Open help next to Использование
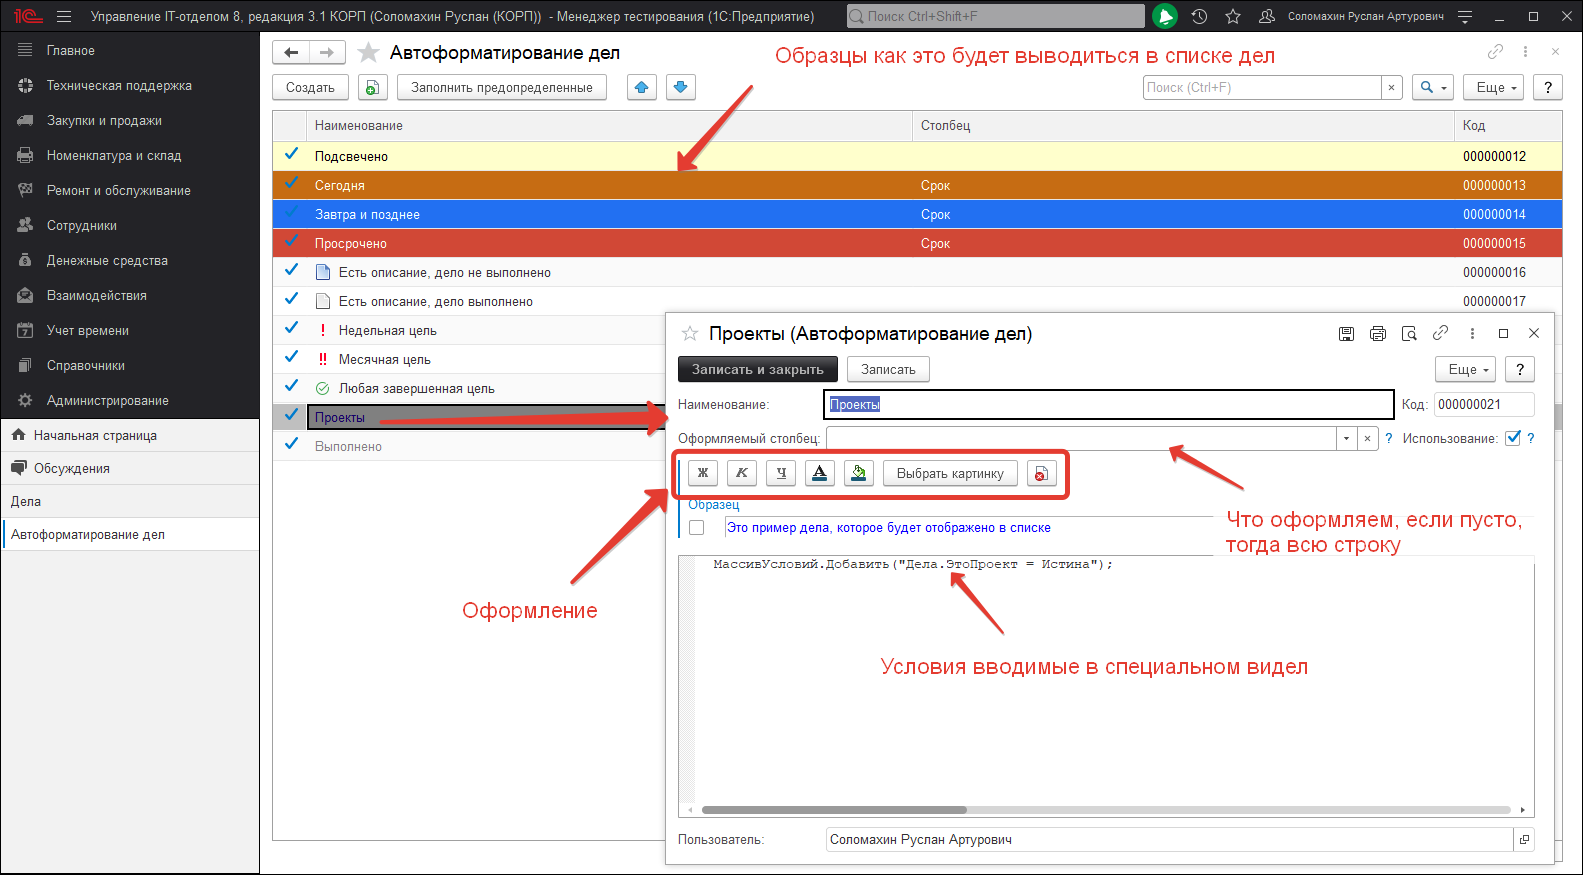The height and width of the screenshot is (875, 1583). 1531,438
